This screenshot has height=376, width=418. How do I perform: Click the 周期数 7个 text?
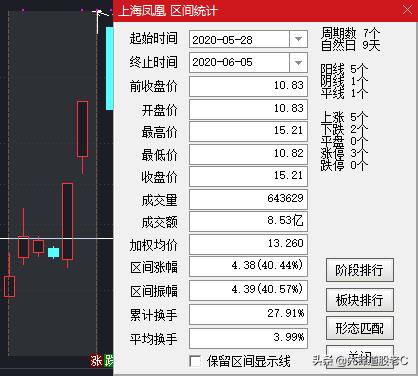350,33
